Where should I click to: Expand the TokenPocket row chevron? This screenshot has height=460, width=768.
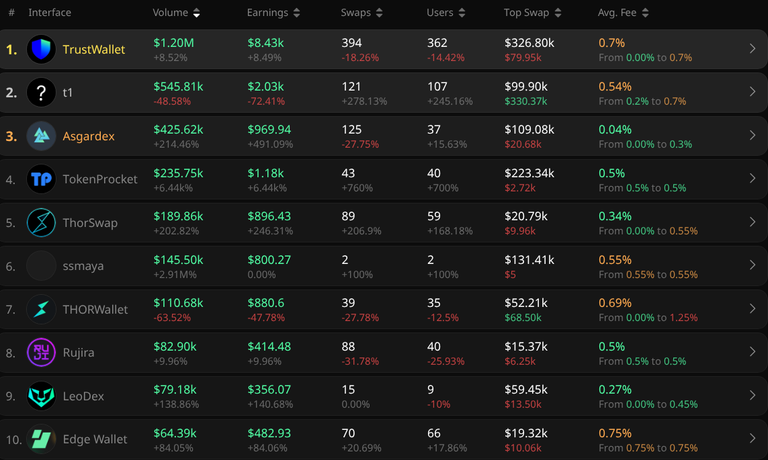pyautogui.click(x=752, y=178)
